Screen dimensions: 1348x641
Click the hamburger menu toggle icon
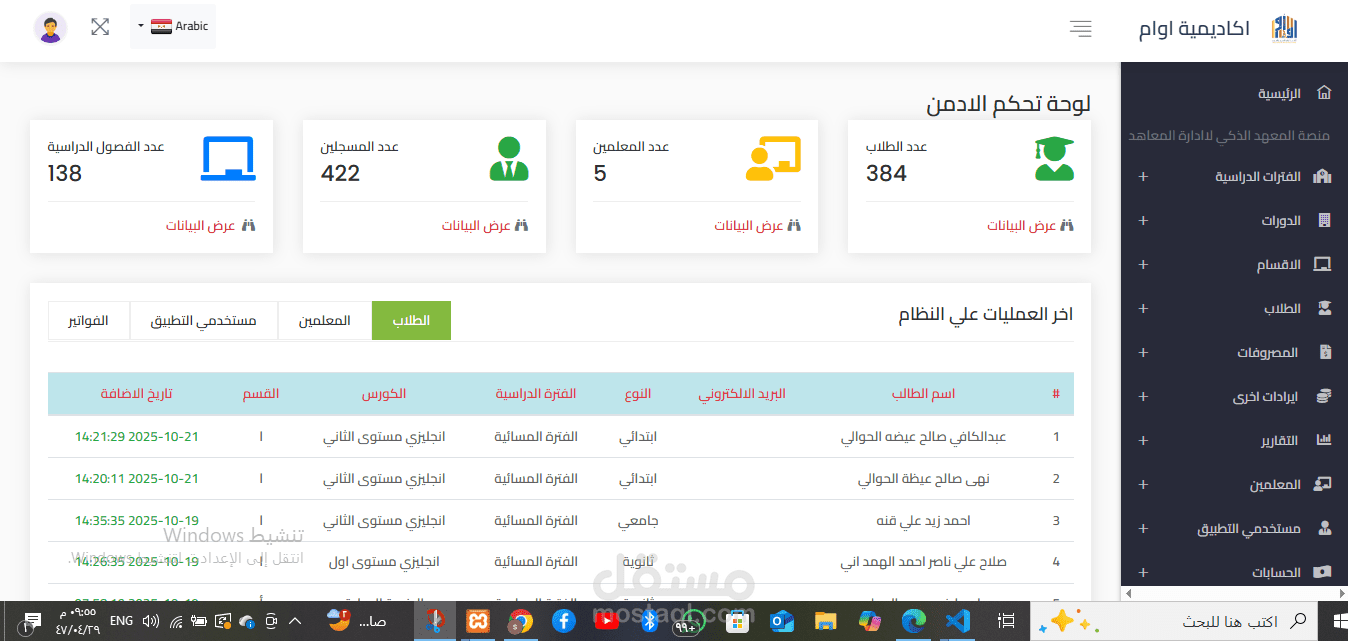pyautogui.click(x=1080, y=28)
